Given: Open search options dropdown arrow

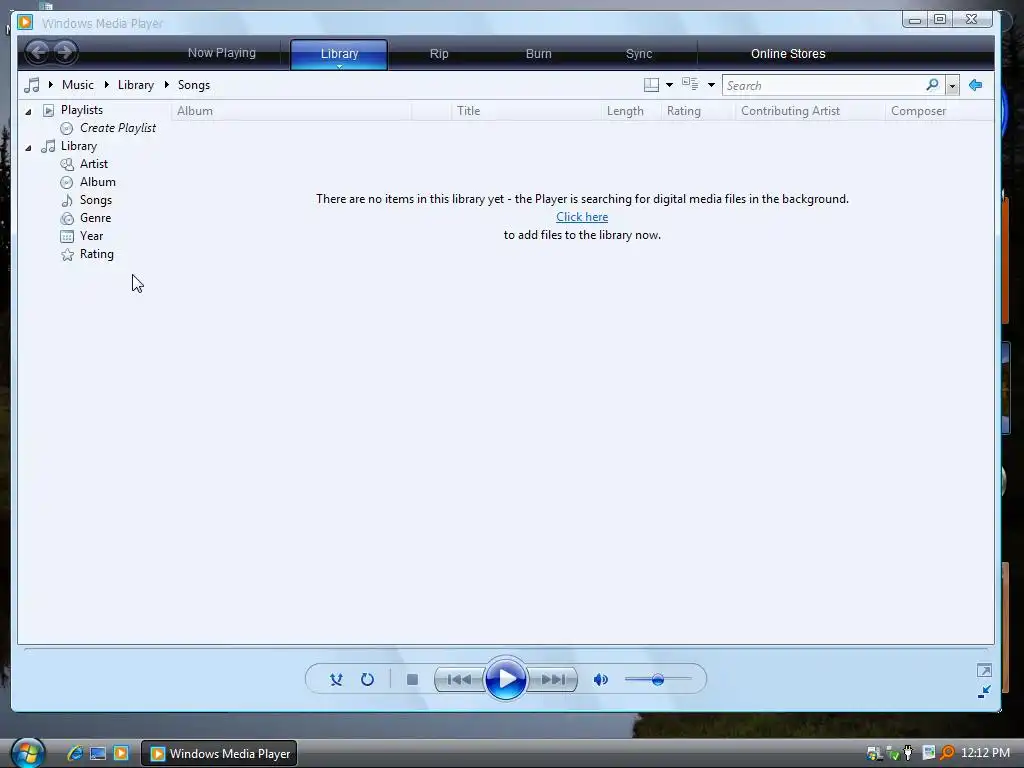Looking at the screenshot, I should coord(952,86).
